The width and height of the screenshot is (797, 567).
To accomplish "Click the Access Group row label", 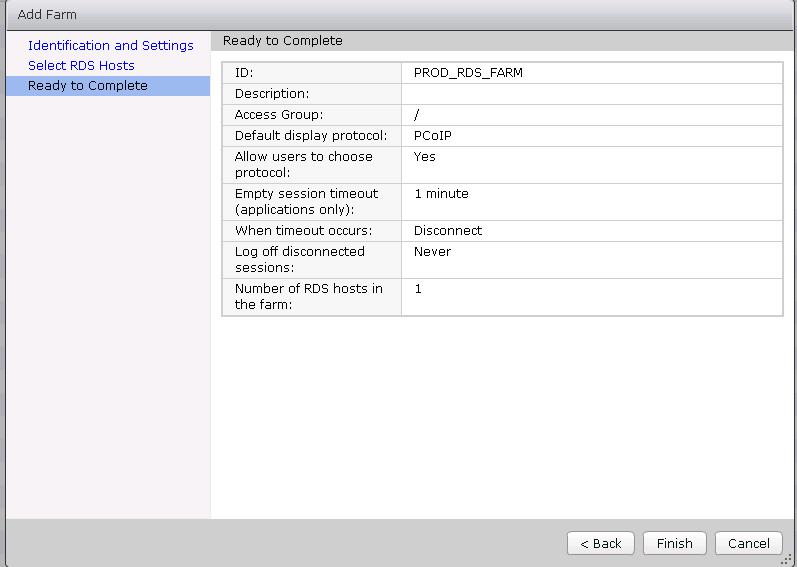I will 279,114.
